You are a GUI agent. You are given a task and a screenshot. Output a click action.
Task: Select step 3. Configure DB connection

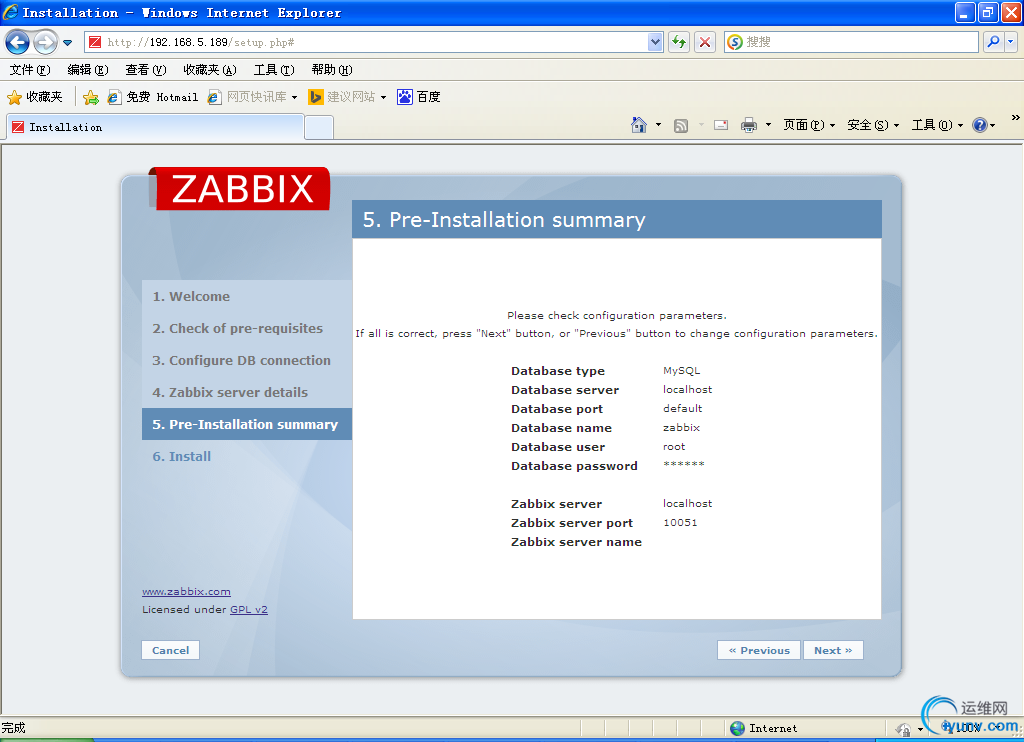pyautogui.click(x=241, y=361)
